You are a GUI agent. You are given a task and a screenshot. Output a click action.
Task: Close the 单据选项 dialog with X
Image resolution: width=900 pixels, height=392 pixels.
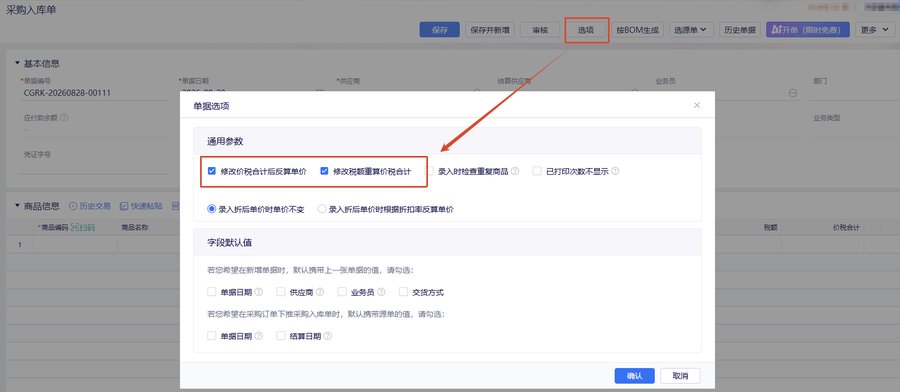coord(697,106)
